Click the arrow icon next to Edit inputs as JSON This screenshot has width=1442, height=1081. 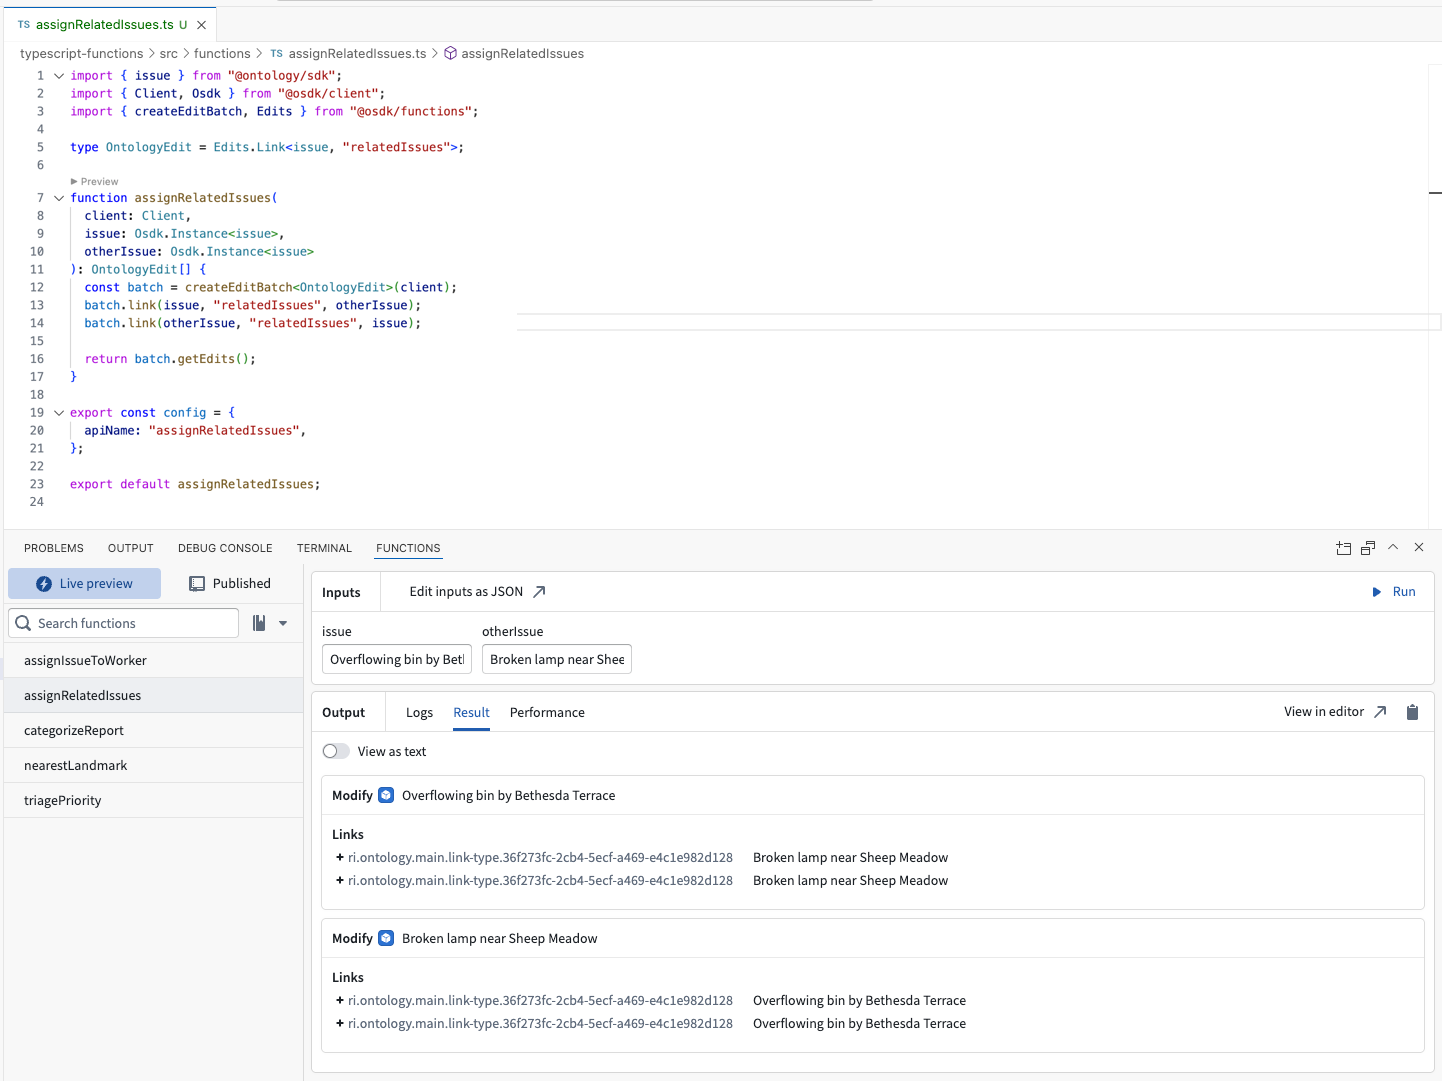(x=539, y=592)
